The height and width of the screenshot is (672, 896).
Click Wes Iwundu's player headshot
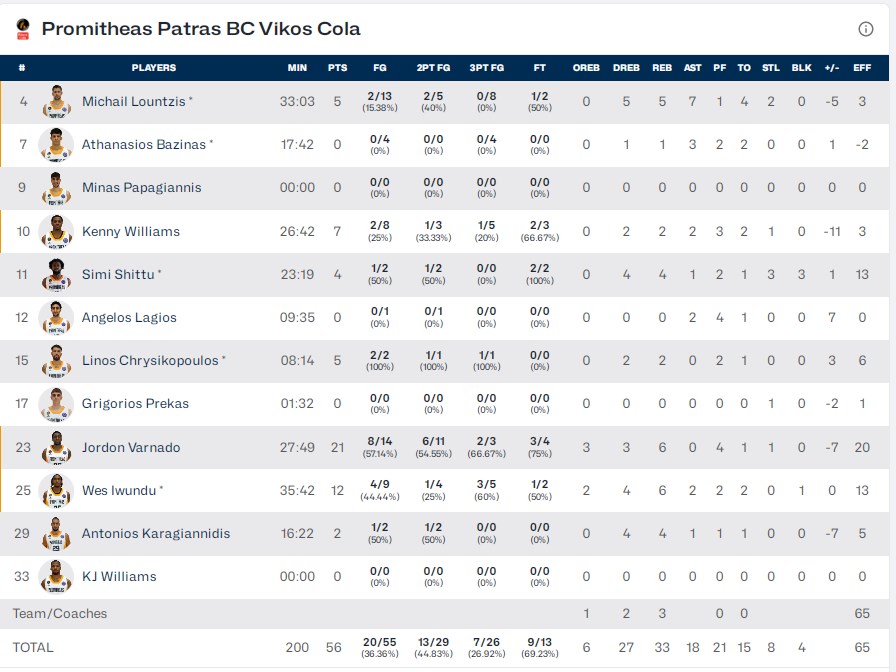(x=56, y=490)
